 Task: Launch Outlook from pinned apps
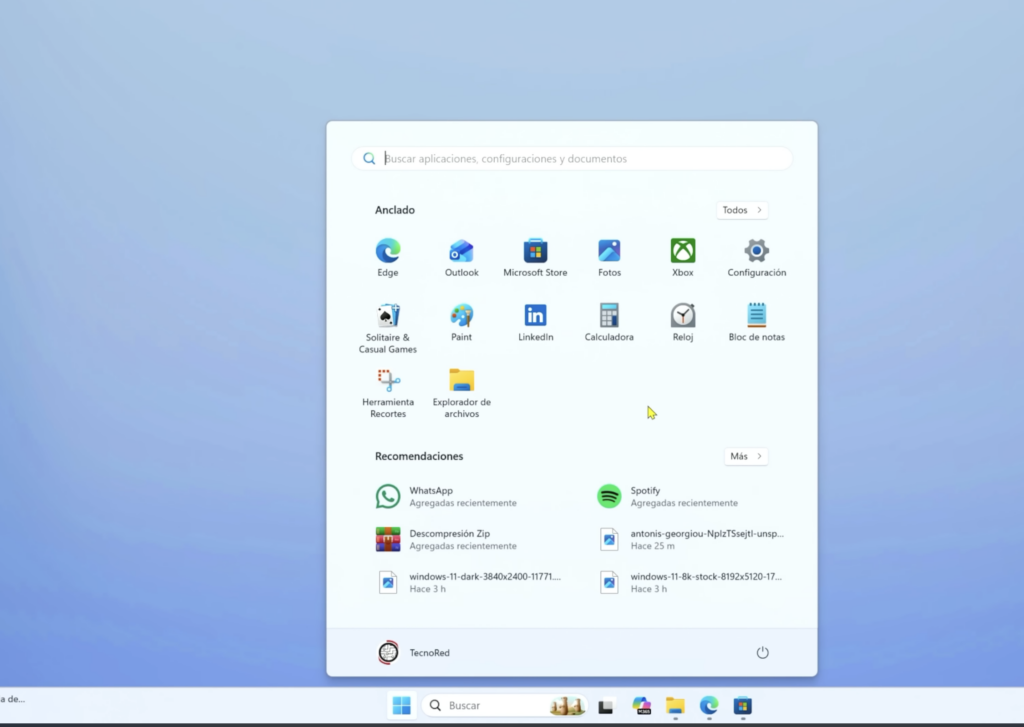click(462, 257)
